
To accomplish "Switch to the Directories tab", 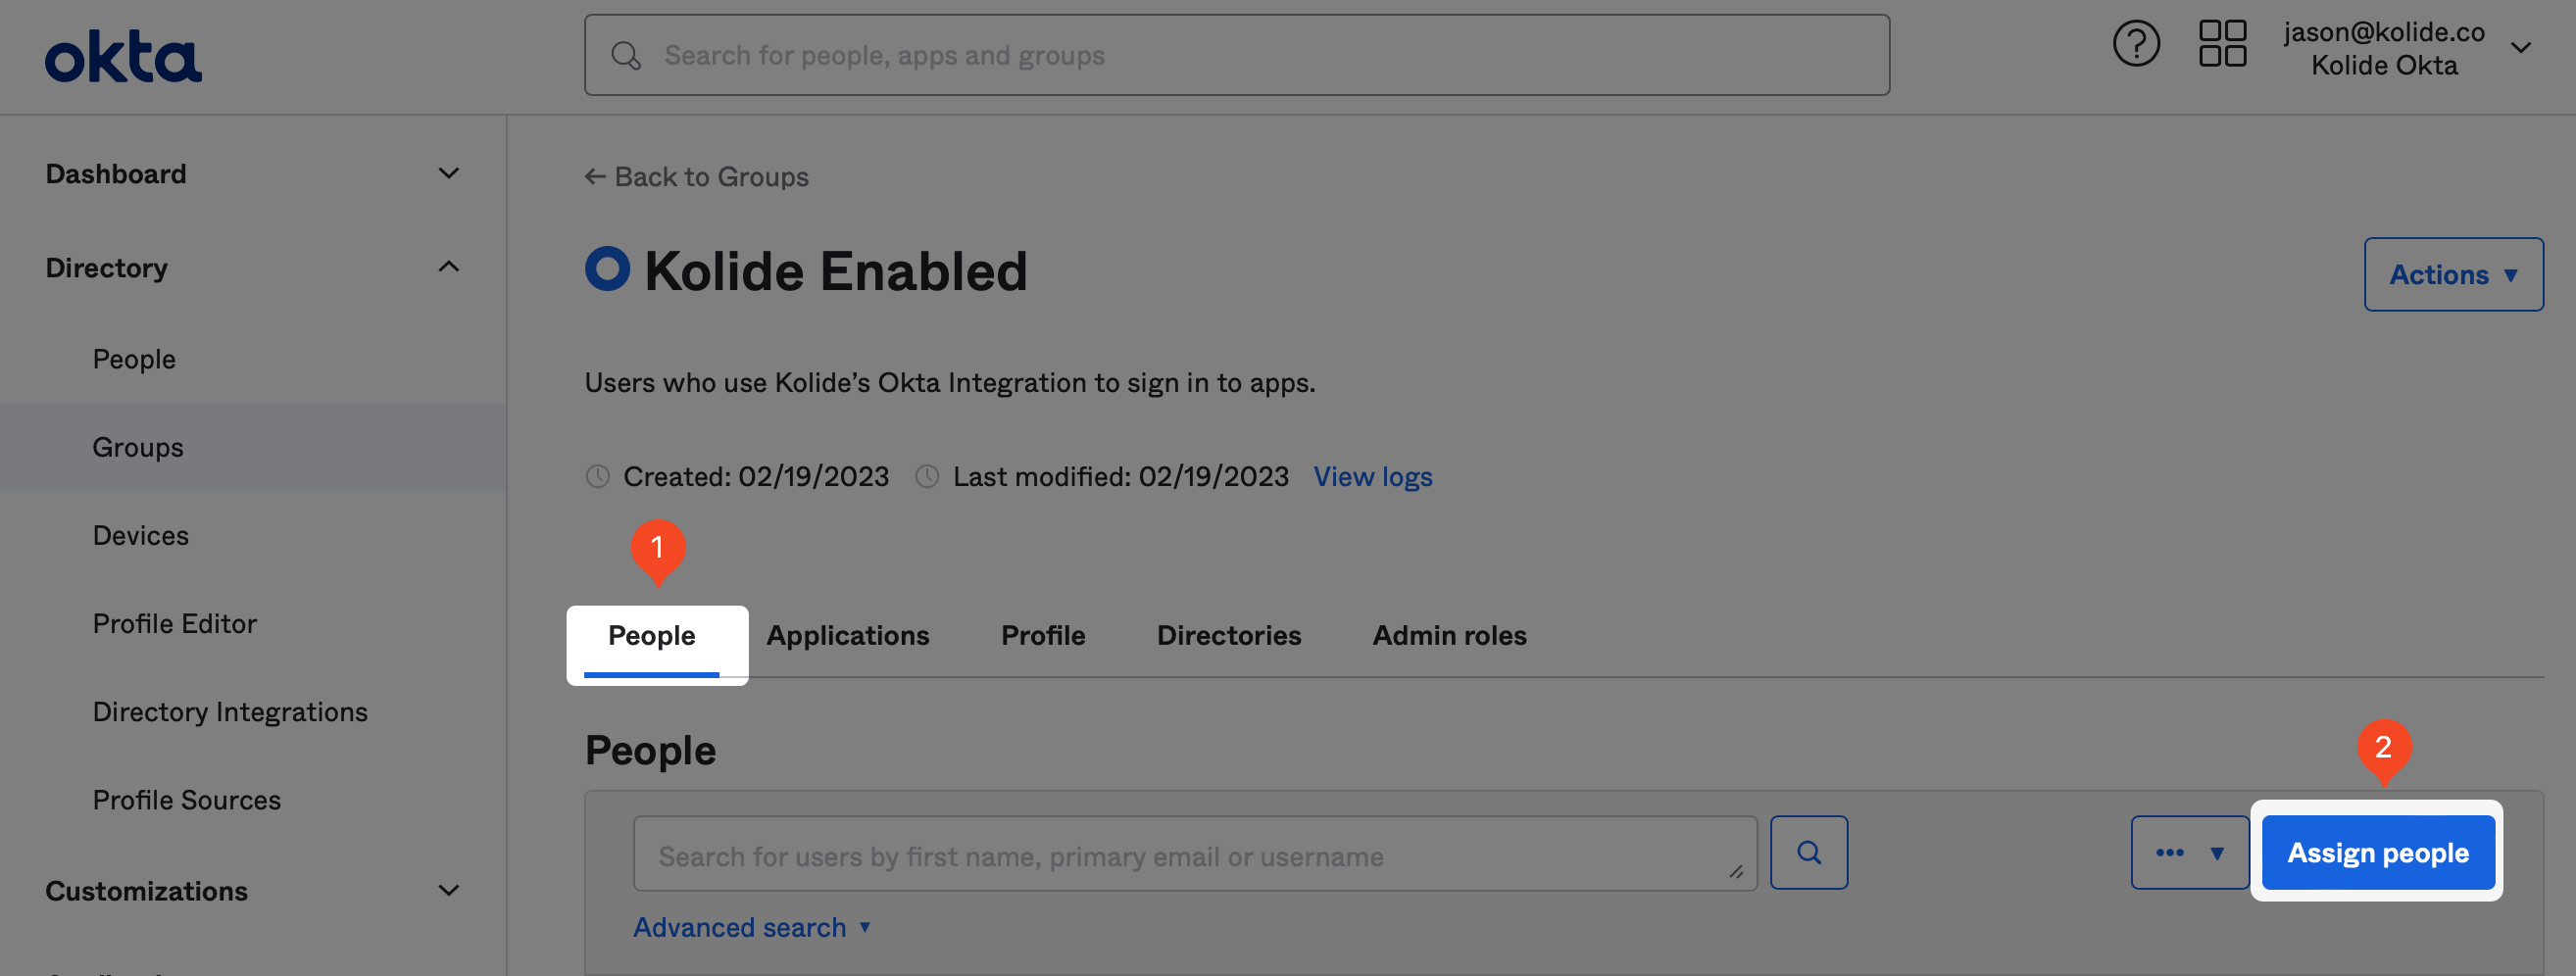I will point(1228,636).
